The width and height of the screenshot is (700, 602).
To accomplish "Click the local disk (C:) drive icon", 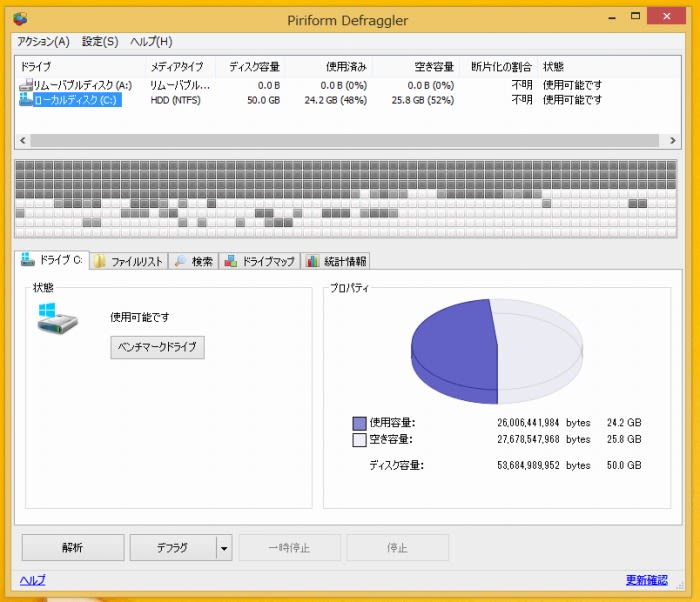I will coord(25,100).
